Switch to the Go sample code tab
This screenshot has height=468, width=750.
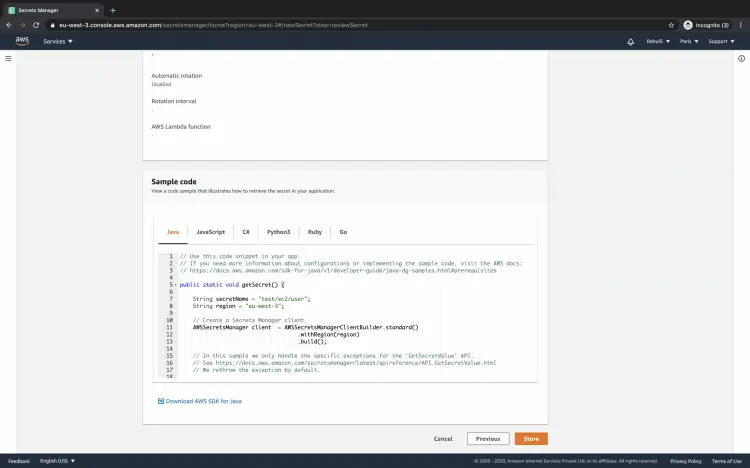coord(343,232)
